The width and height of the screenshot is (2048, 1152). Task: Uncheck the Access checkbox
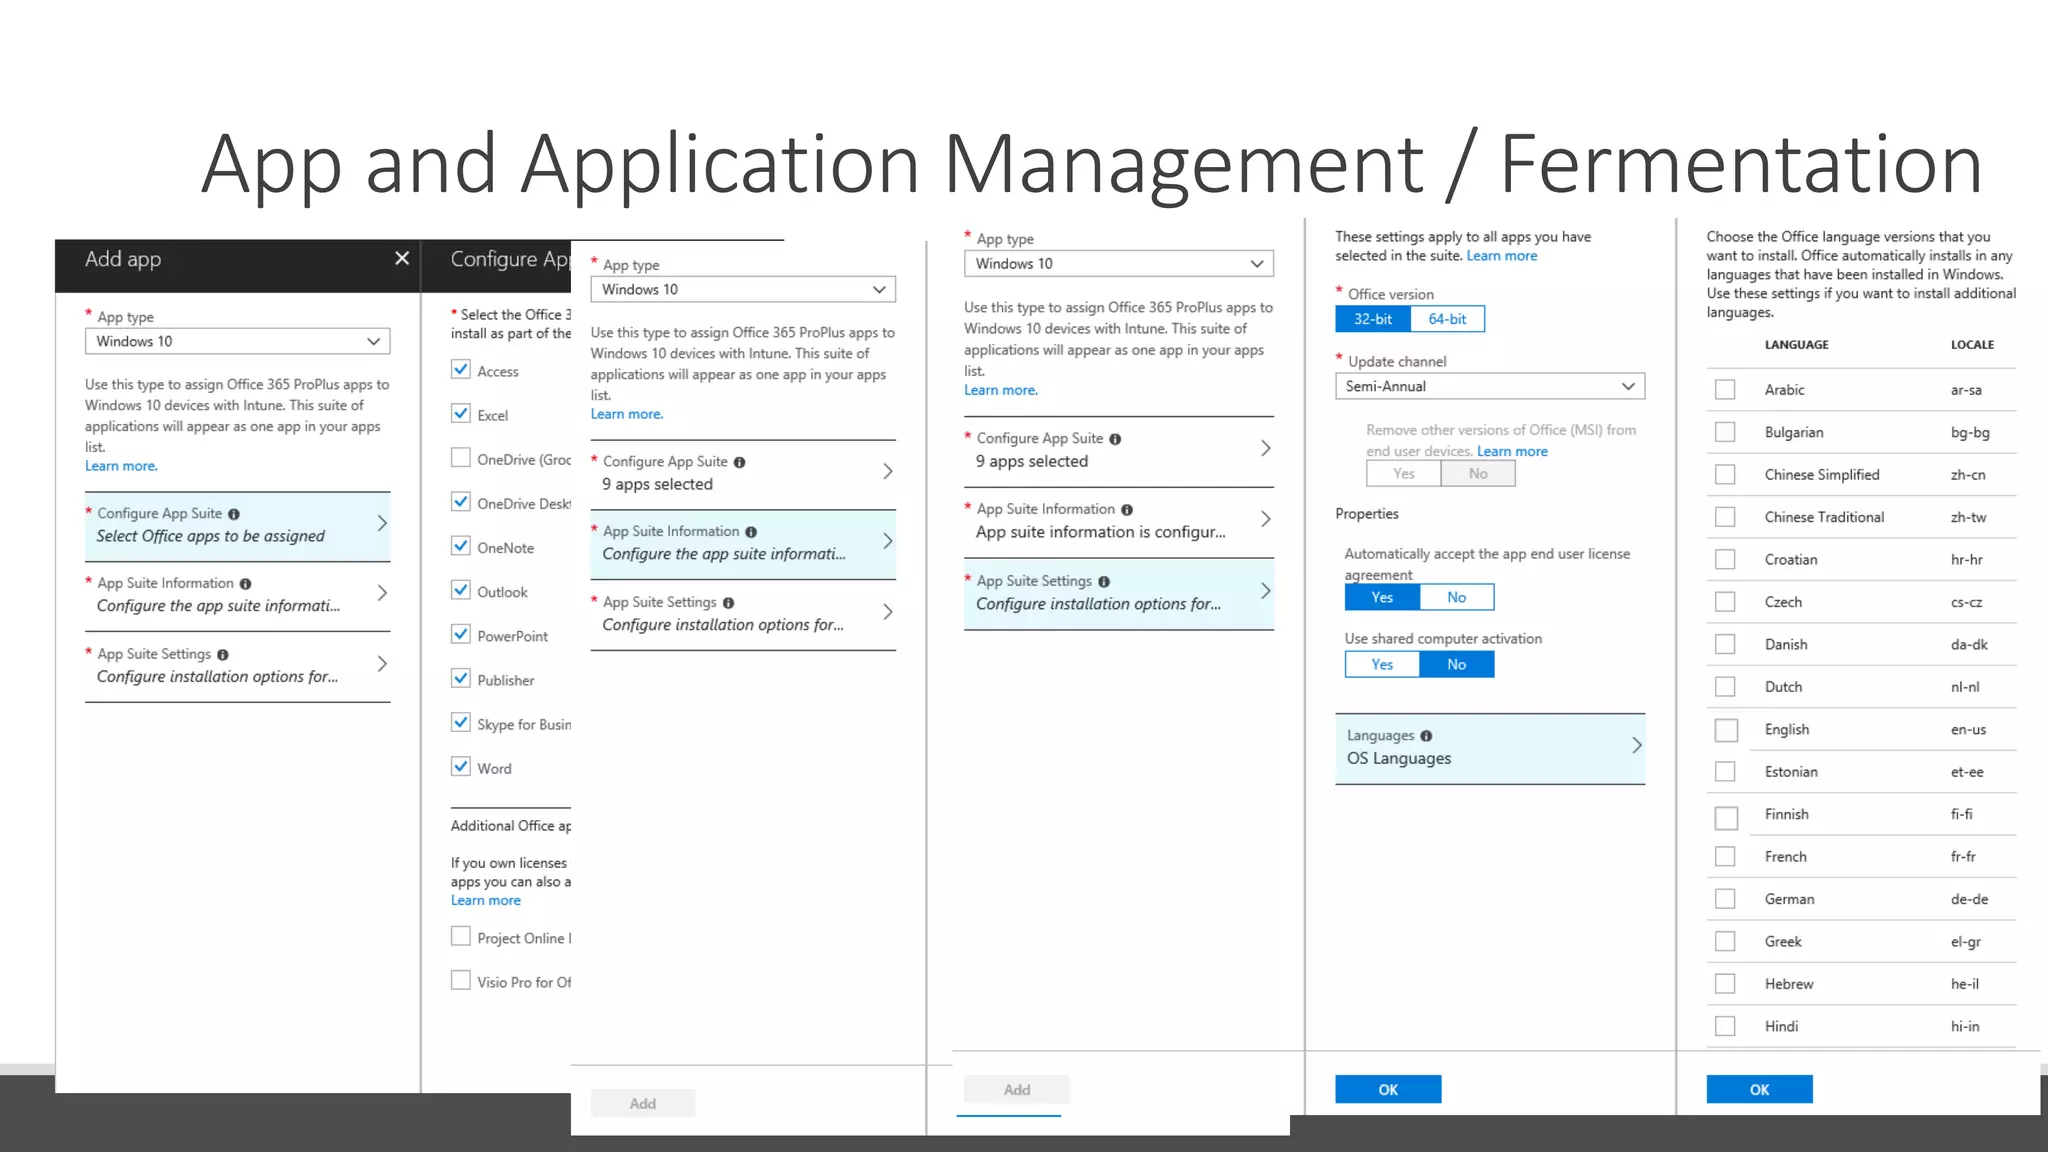[461, 369]
